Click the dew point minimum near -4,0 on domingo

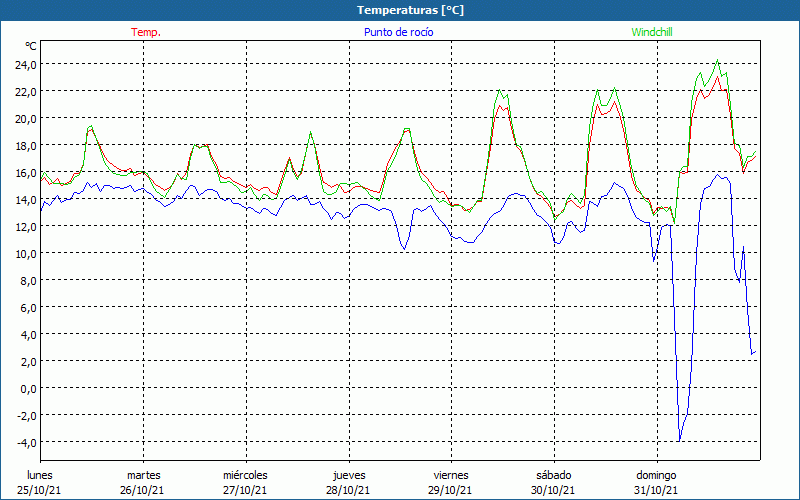pyautogui.click(x=680, y=440)
